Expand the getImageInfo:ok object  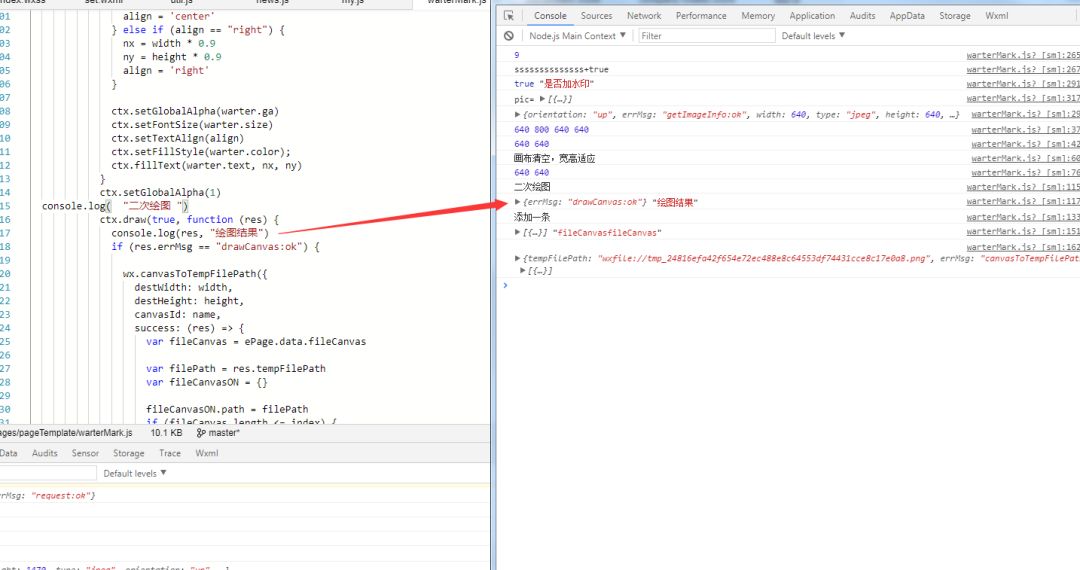click(x=517, y=115)
